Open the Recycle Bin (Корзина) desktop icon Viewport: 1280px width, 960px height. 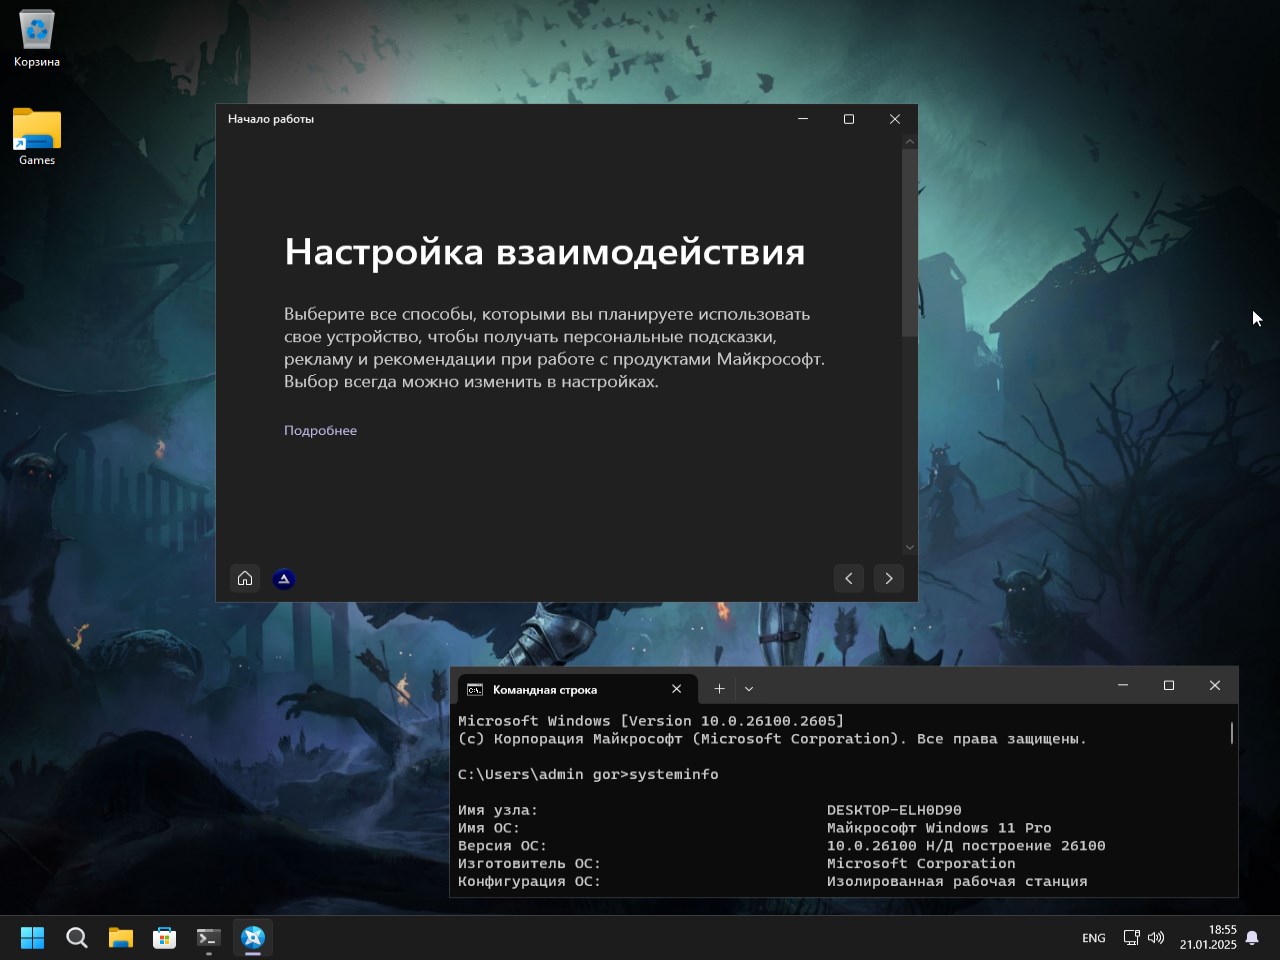pyautogui.click(x=37, y=39)
